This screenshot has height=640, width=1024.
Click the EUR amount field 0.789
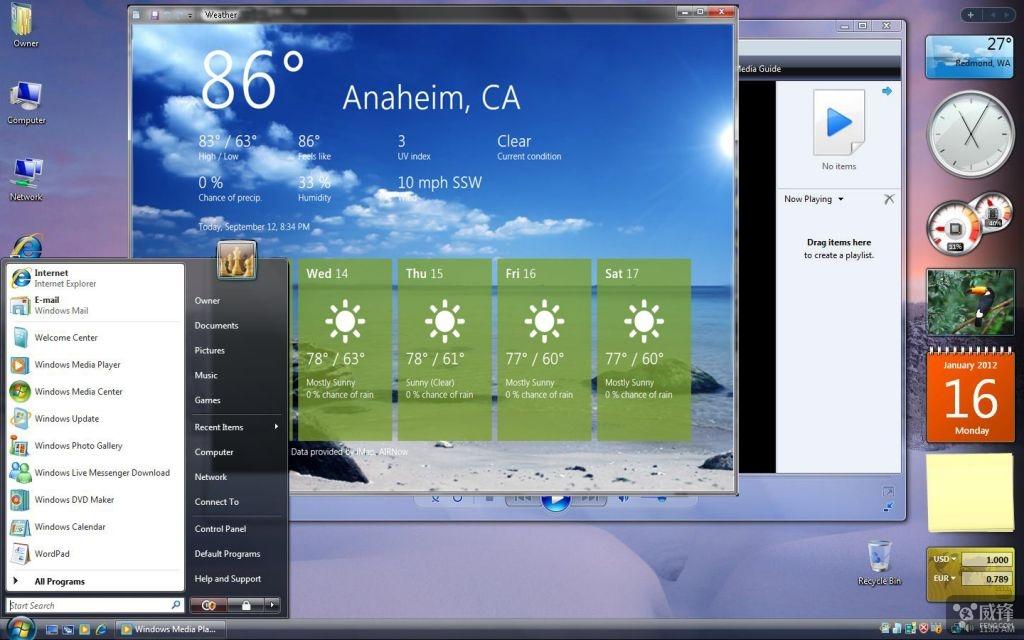click(x=985, y=579)
